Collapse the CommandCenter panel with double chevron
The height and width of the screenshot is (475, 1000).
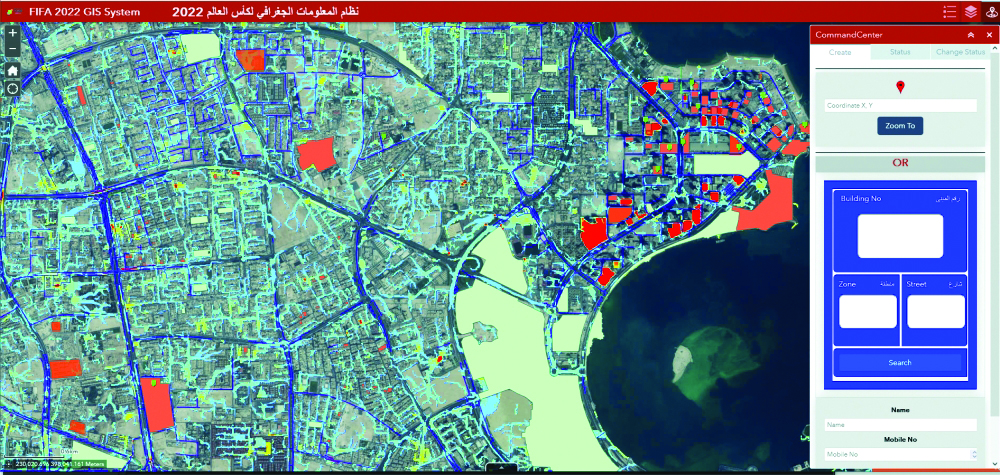click(x=971, y=35)
